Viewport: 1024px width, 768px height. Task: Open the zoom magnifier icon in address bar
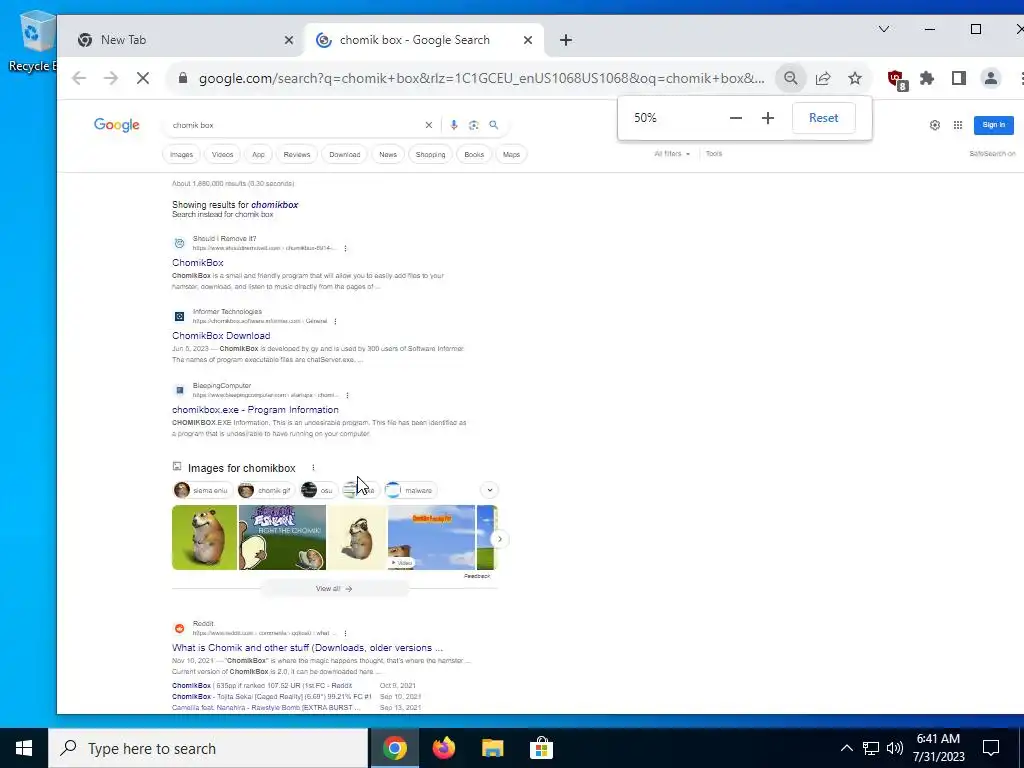(x=790, y=78)
